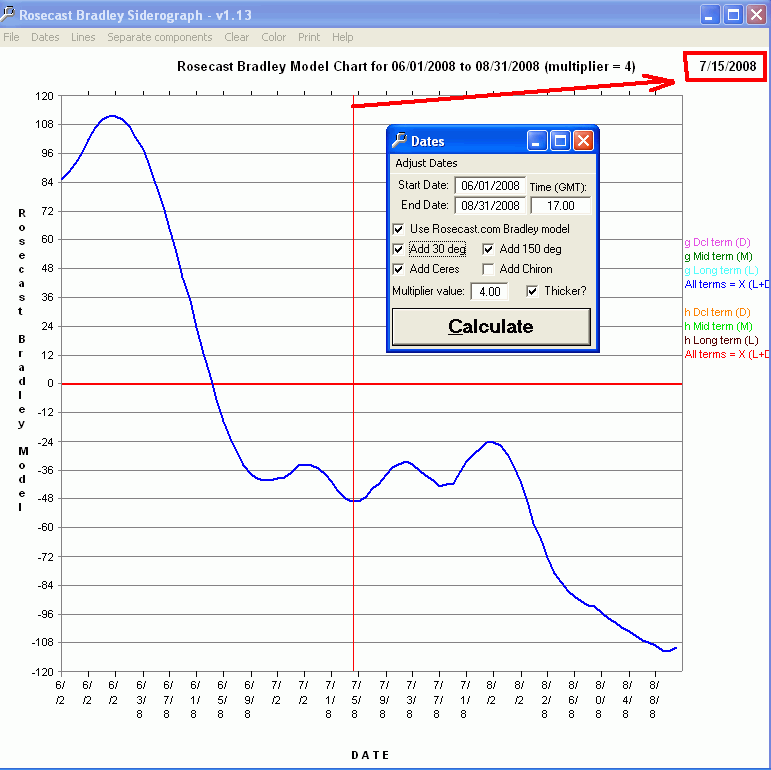The height and width of the screenshot is (770, 771).
Task: Open the Help menu
Action: click(x=342, y=37)
